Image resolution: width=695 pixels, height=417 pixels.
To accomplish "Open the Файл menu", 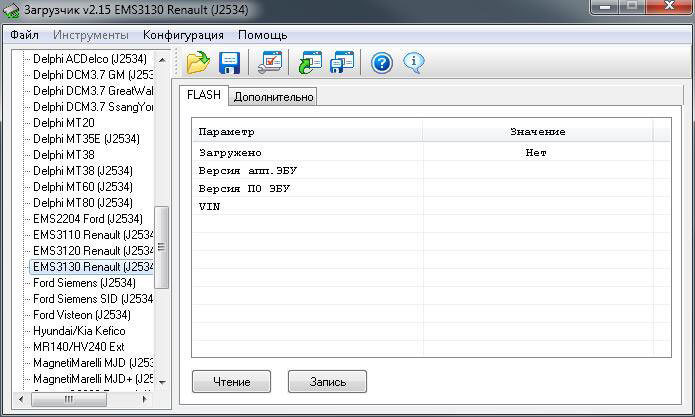I will (24, 35).
